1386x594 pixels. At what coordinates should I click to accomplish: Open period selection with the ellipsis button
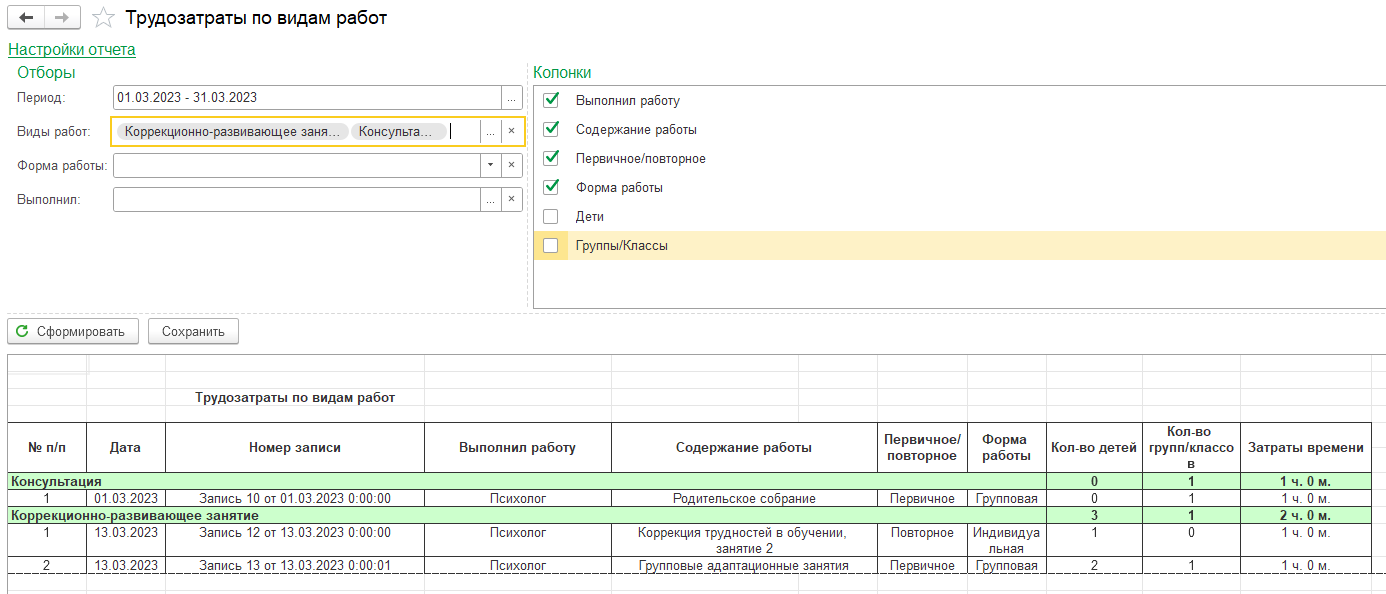pyautogui.click(x=512, y=98)
